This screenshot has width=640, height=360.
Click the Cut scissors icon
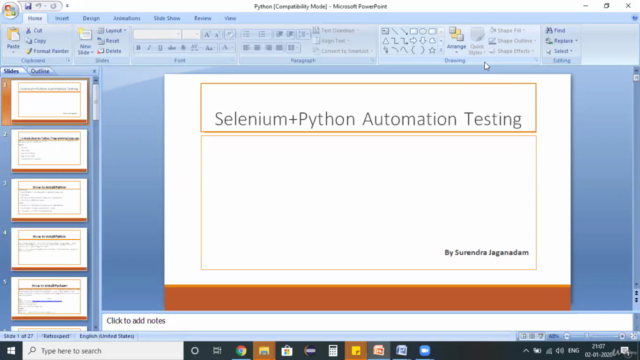click(29, 31)
